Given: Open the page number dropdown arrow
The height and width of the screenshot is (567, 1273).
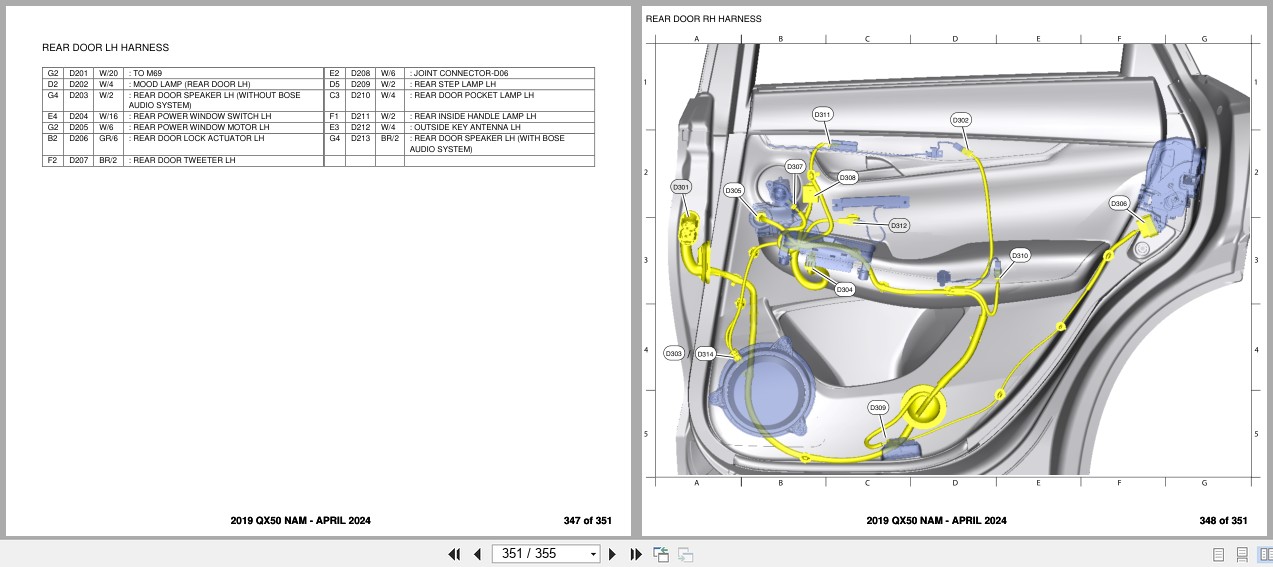Looking at the screenshot, I should pos(593,554).
